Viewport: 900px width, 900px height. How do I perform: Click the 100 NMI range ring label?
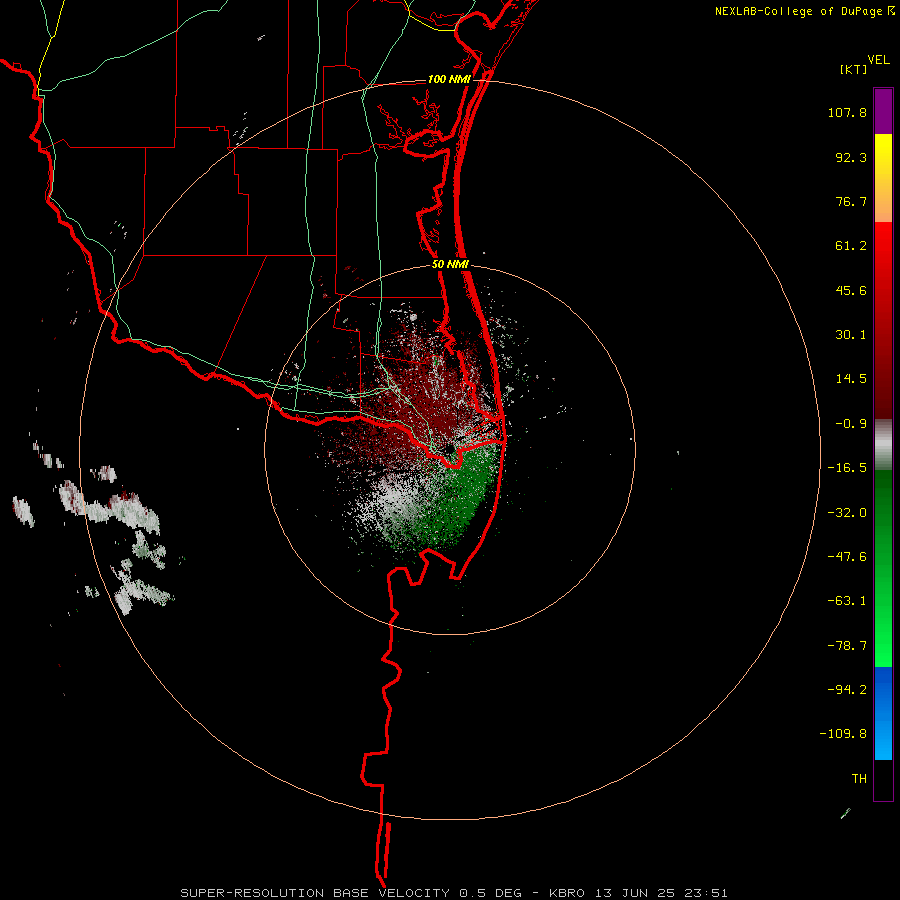[x=449, y=79]
